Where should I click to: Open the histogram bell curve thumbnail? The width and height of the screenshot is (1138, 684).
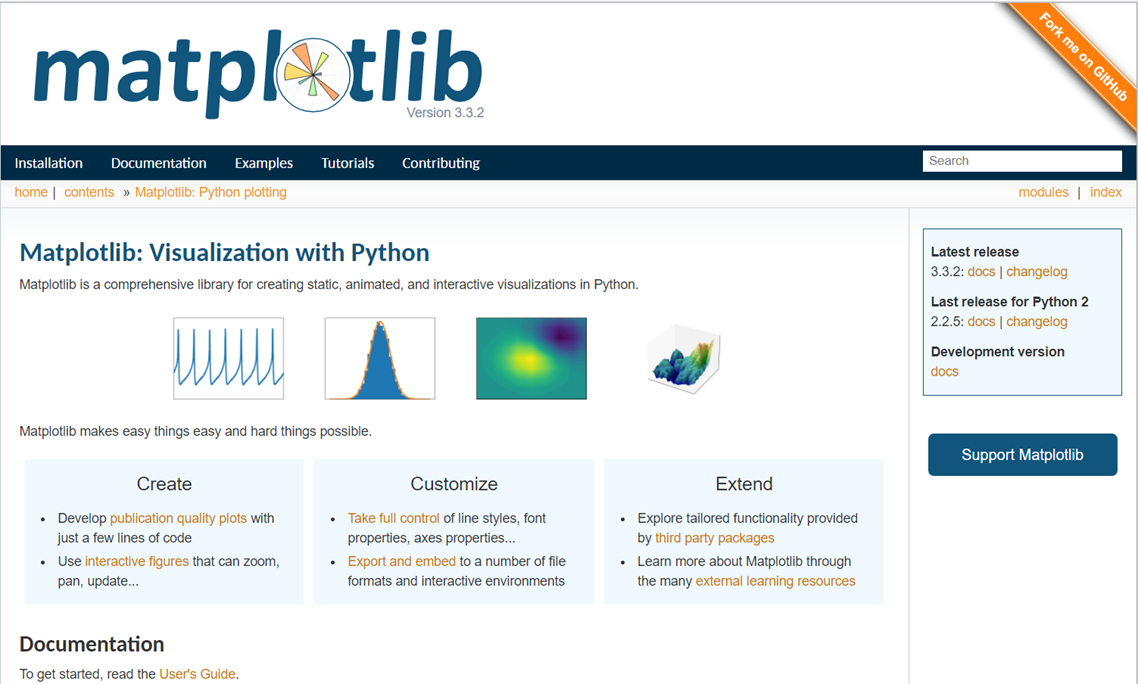pyautogui.click(x=380, y=358)
